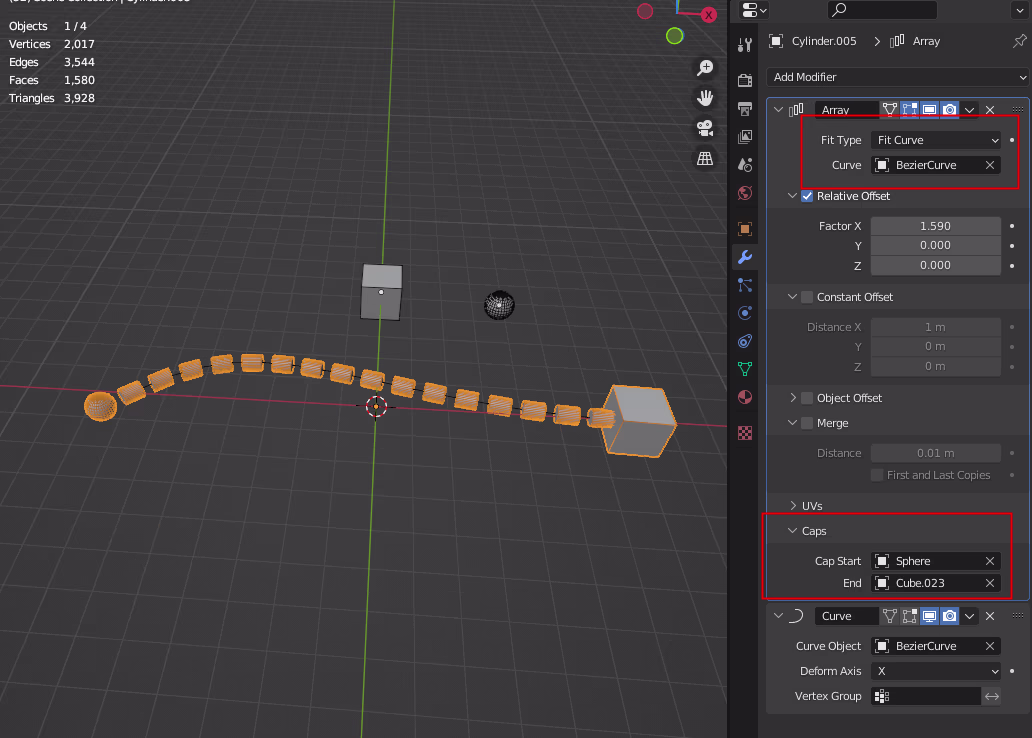Switch perspective/orthographic grid icon
Viewport: 1032px width, 738px height.
pos(705,159)
